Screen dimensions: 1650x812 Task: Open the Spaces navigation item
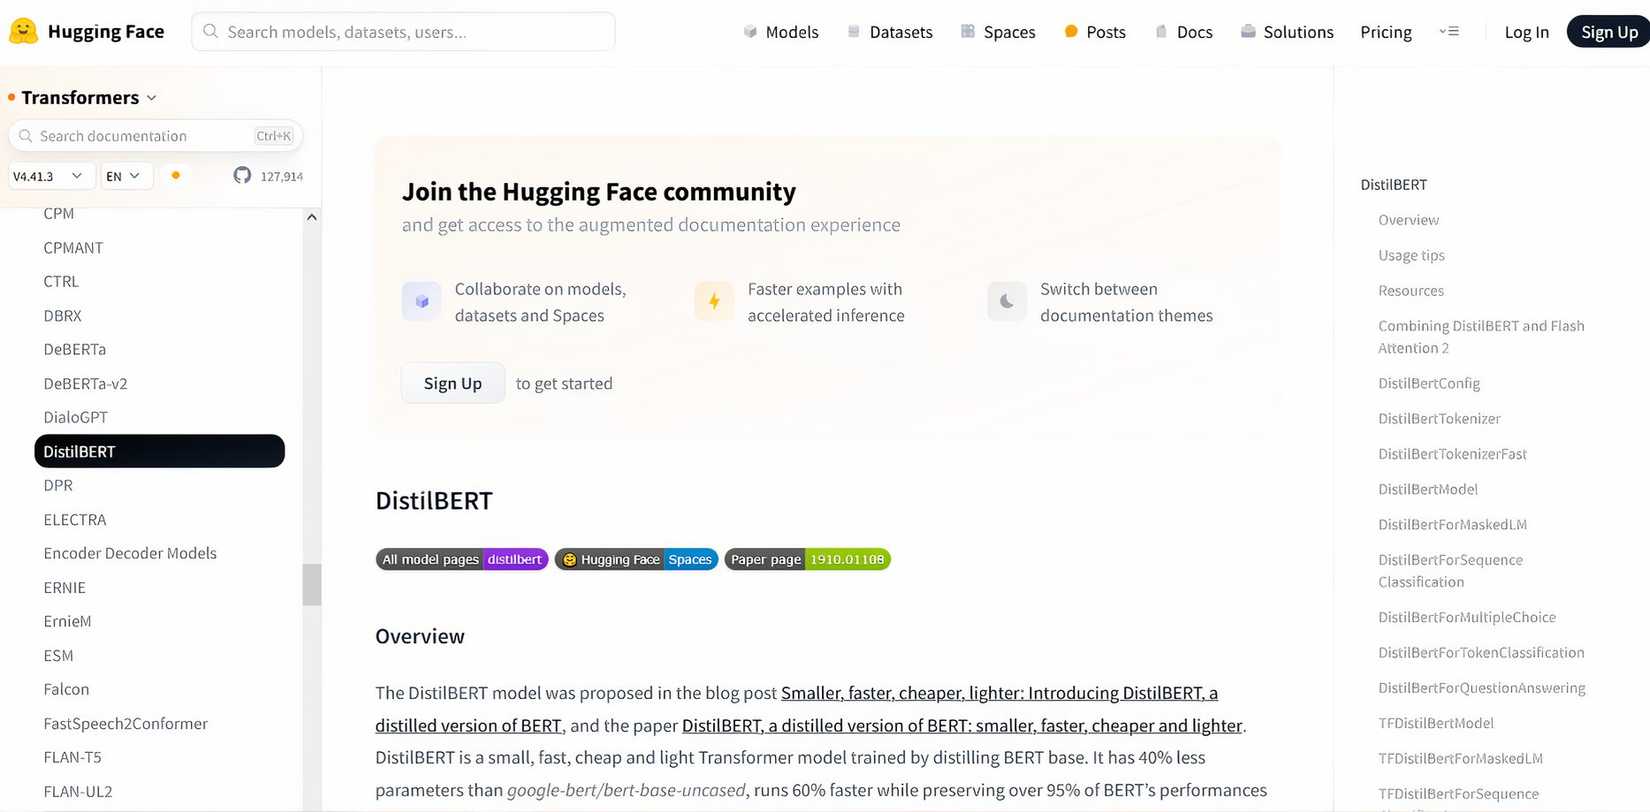click(x=998, y=32)
